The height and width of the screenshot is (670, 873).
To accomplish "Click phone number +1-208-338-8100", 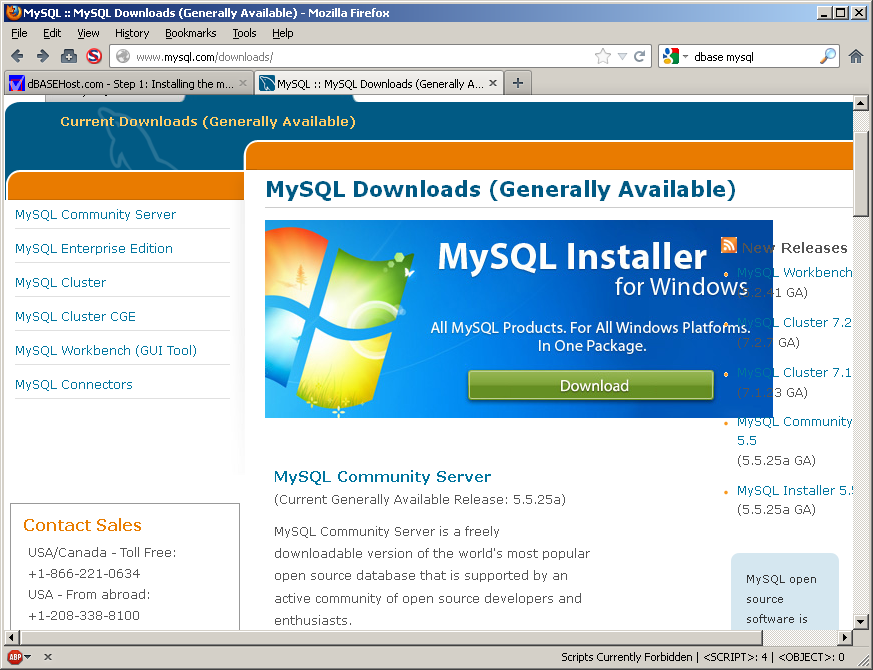I will point(84,615).
